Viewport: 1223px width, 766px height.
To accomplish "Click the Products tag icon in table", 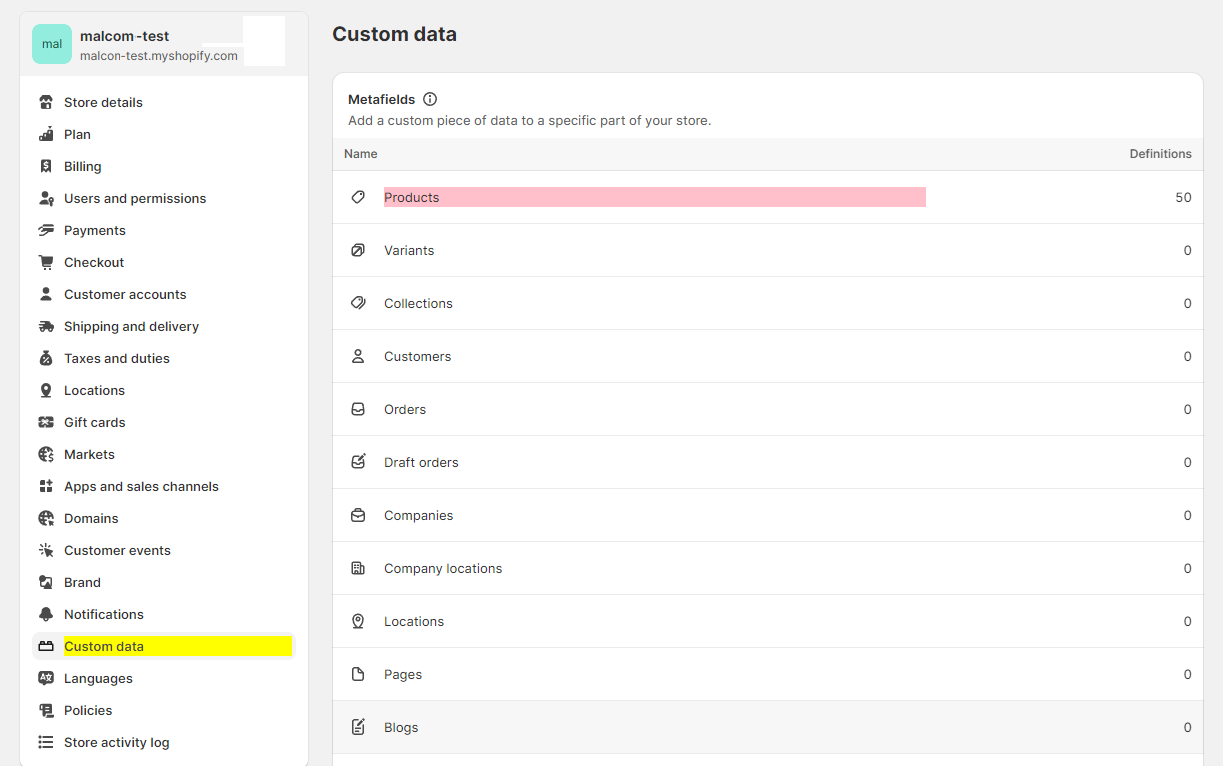I will (358, 197).
